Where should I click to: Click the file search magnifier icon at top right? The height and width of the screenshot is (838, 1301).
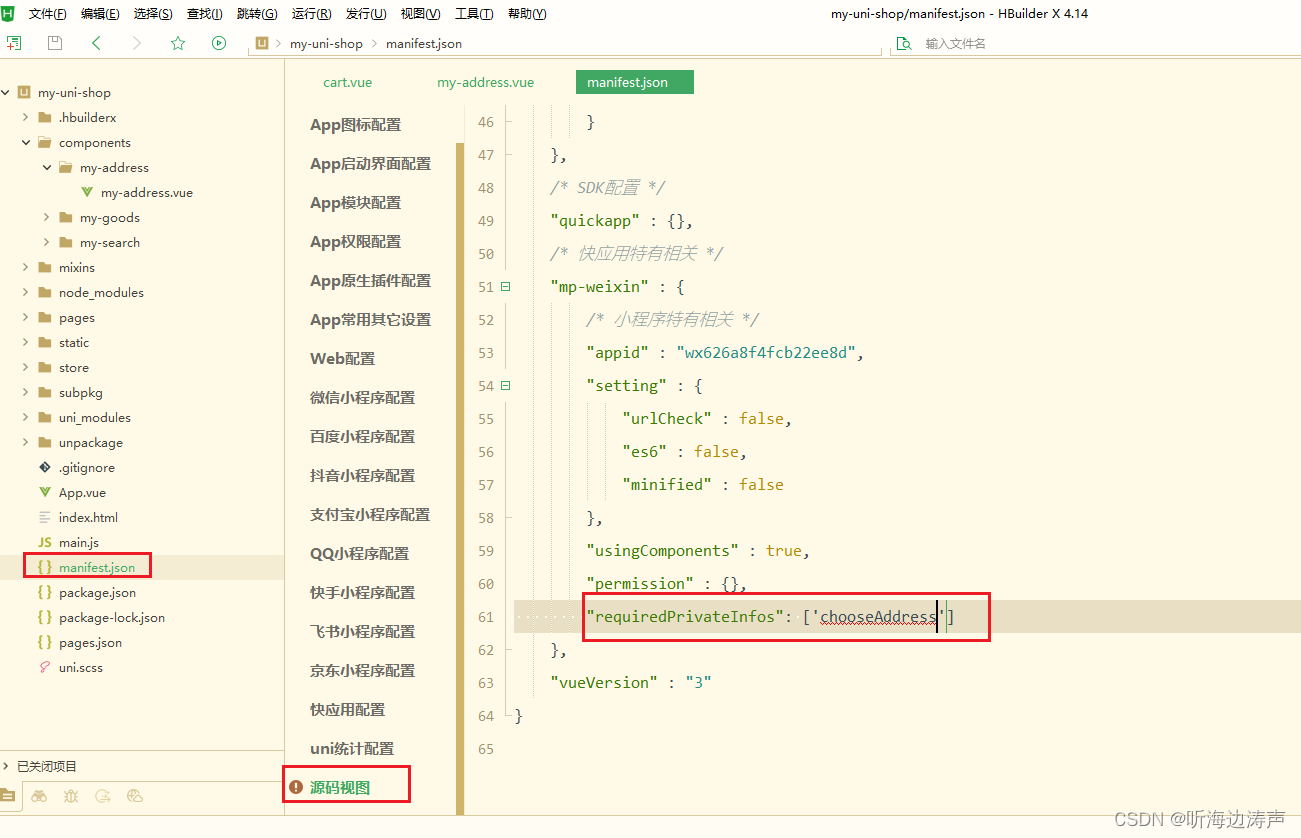[903, 43]
